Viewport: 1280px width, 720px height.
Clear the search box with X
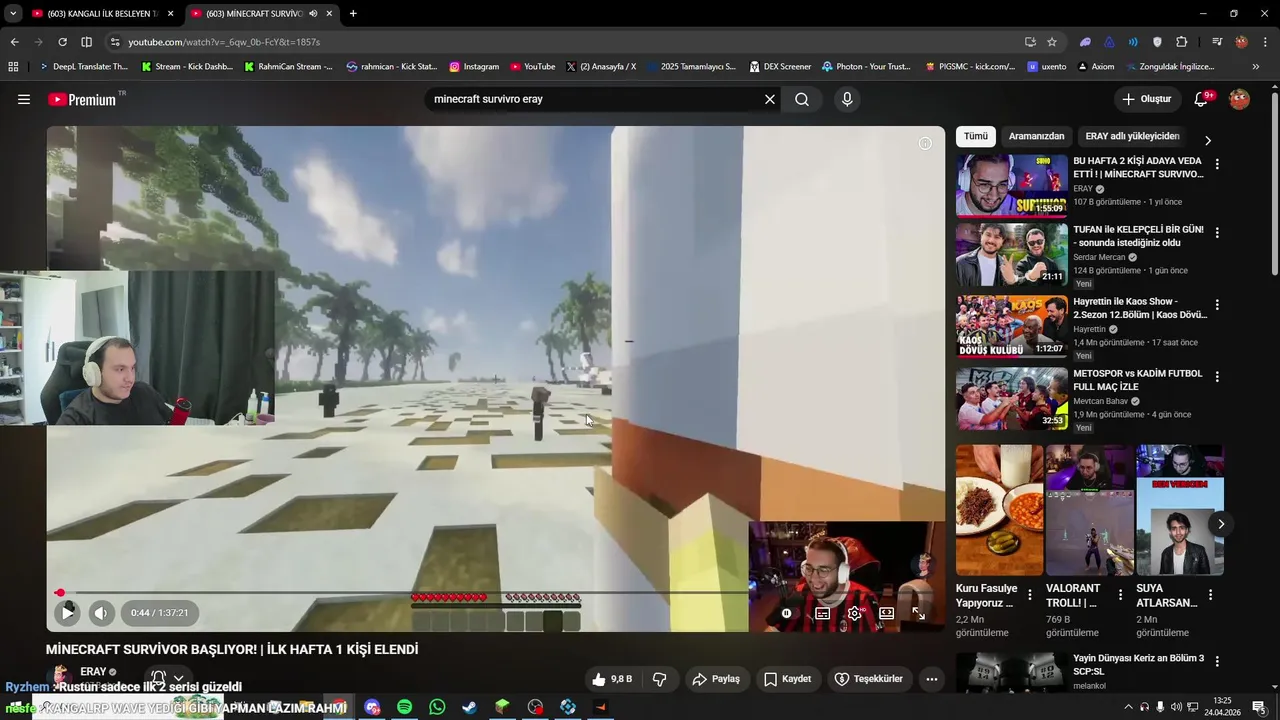click(x=770, y=99)
